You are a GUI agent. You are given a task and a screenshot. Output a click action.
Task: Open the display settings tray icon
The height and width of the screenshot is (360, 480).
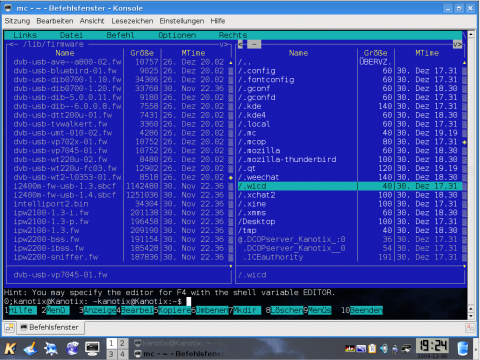coord(361,349)
